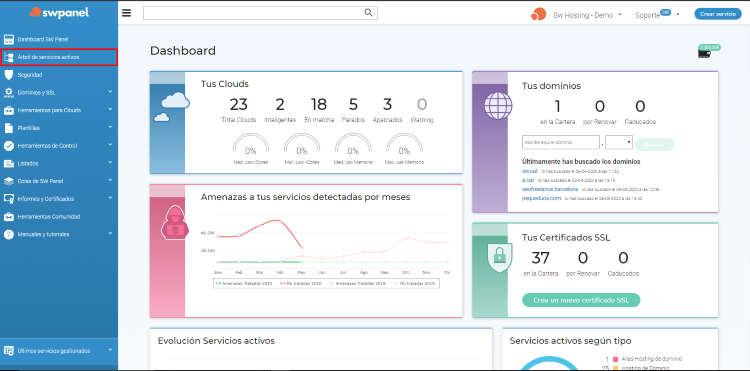Expand the Dominios y SSL chevron
Screen dimensions: 750x371
(110, 91)
